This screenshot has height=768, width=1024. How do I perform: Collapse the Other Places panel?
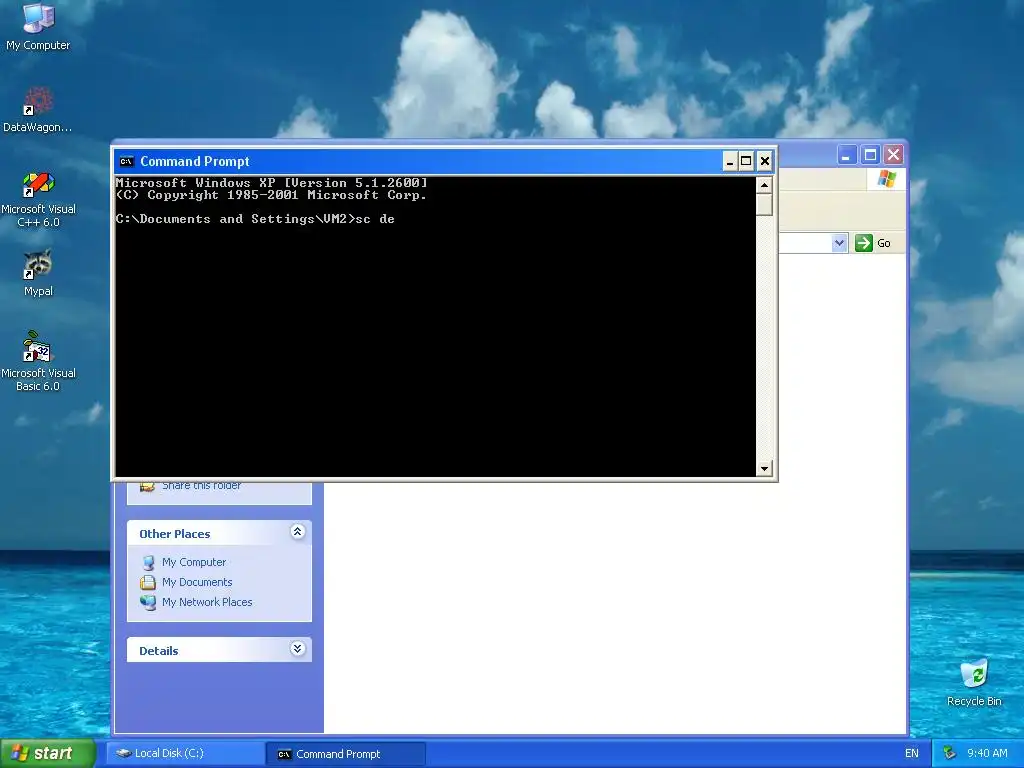point(297,532)
